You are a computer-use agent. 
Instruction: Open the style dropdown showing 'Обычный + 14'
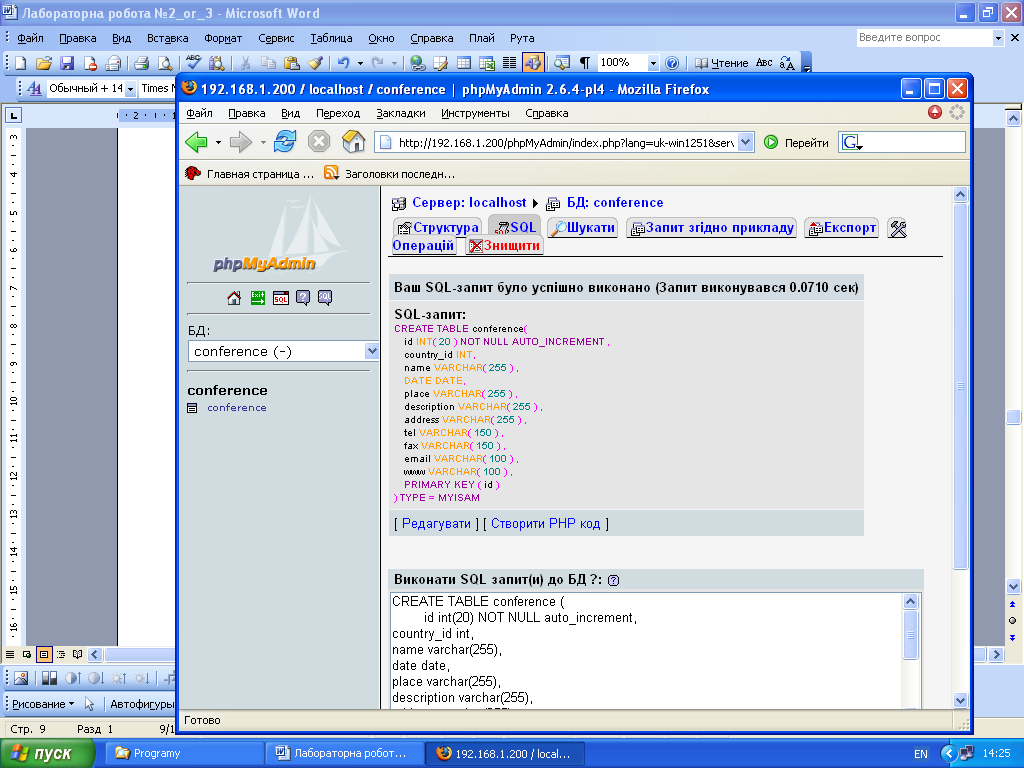[x=130, y=88]
